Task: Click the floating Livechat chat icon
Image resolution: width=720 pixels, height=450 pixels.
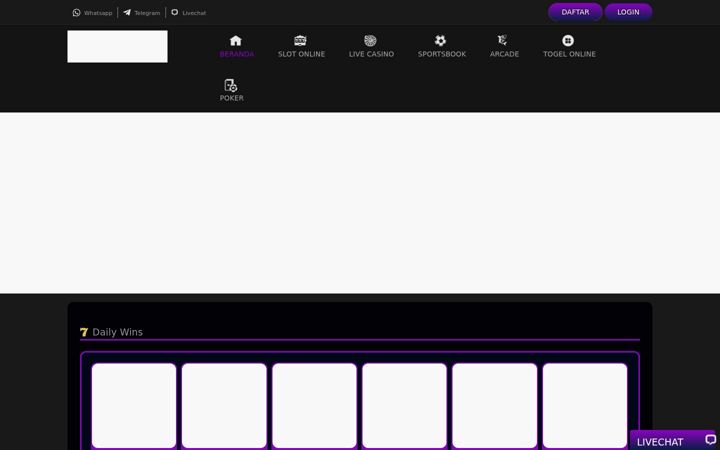Action: (710, 439)
